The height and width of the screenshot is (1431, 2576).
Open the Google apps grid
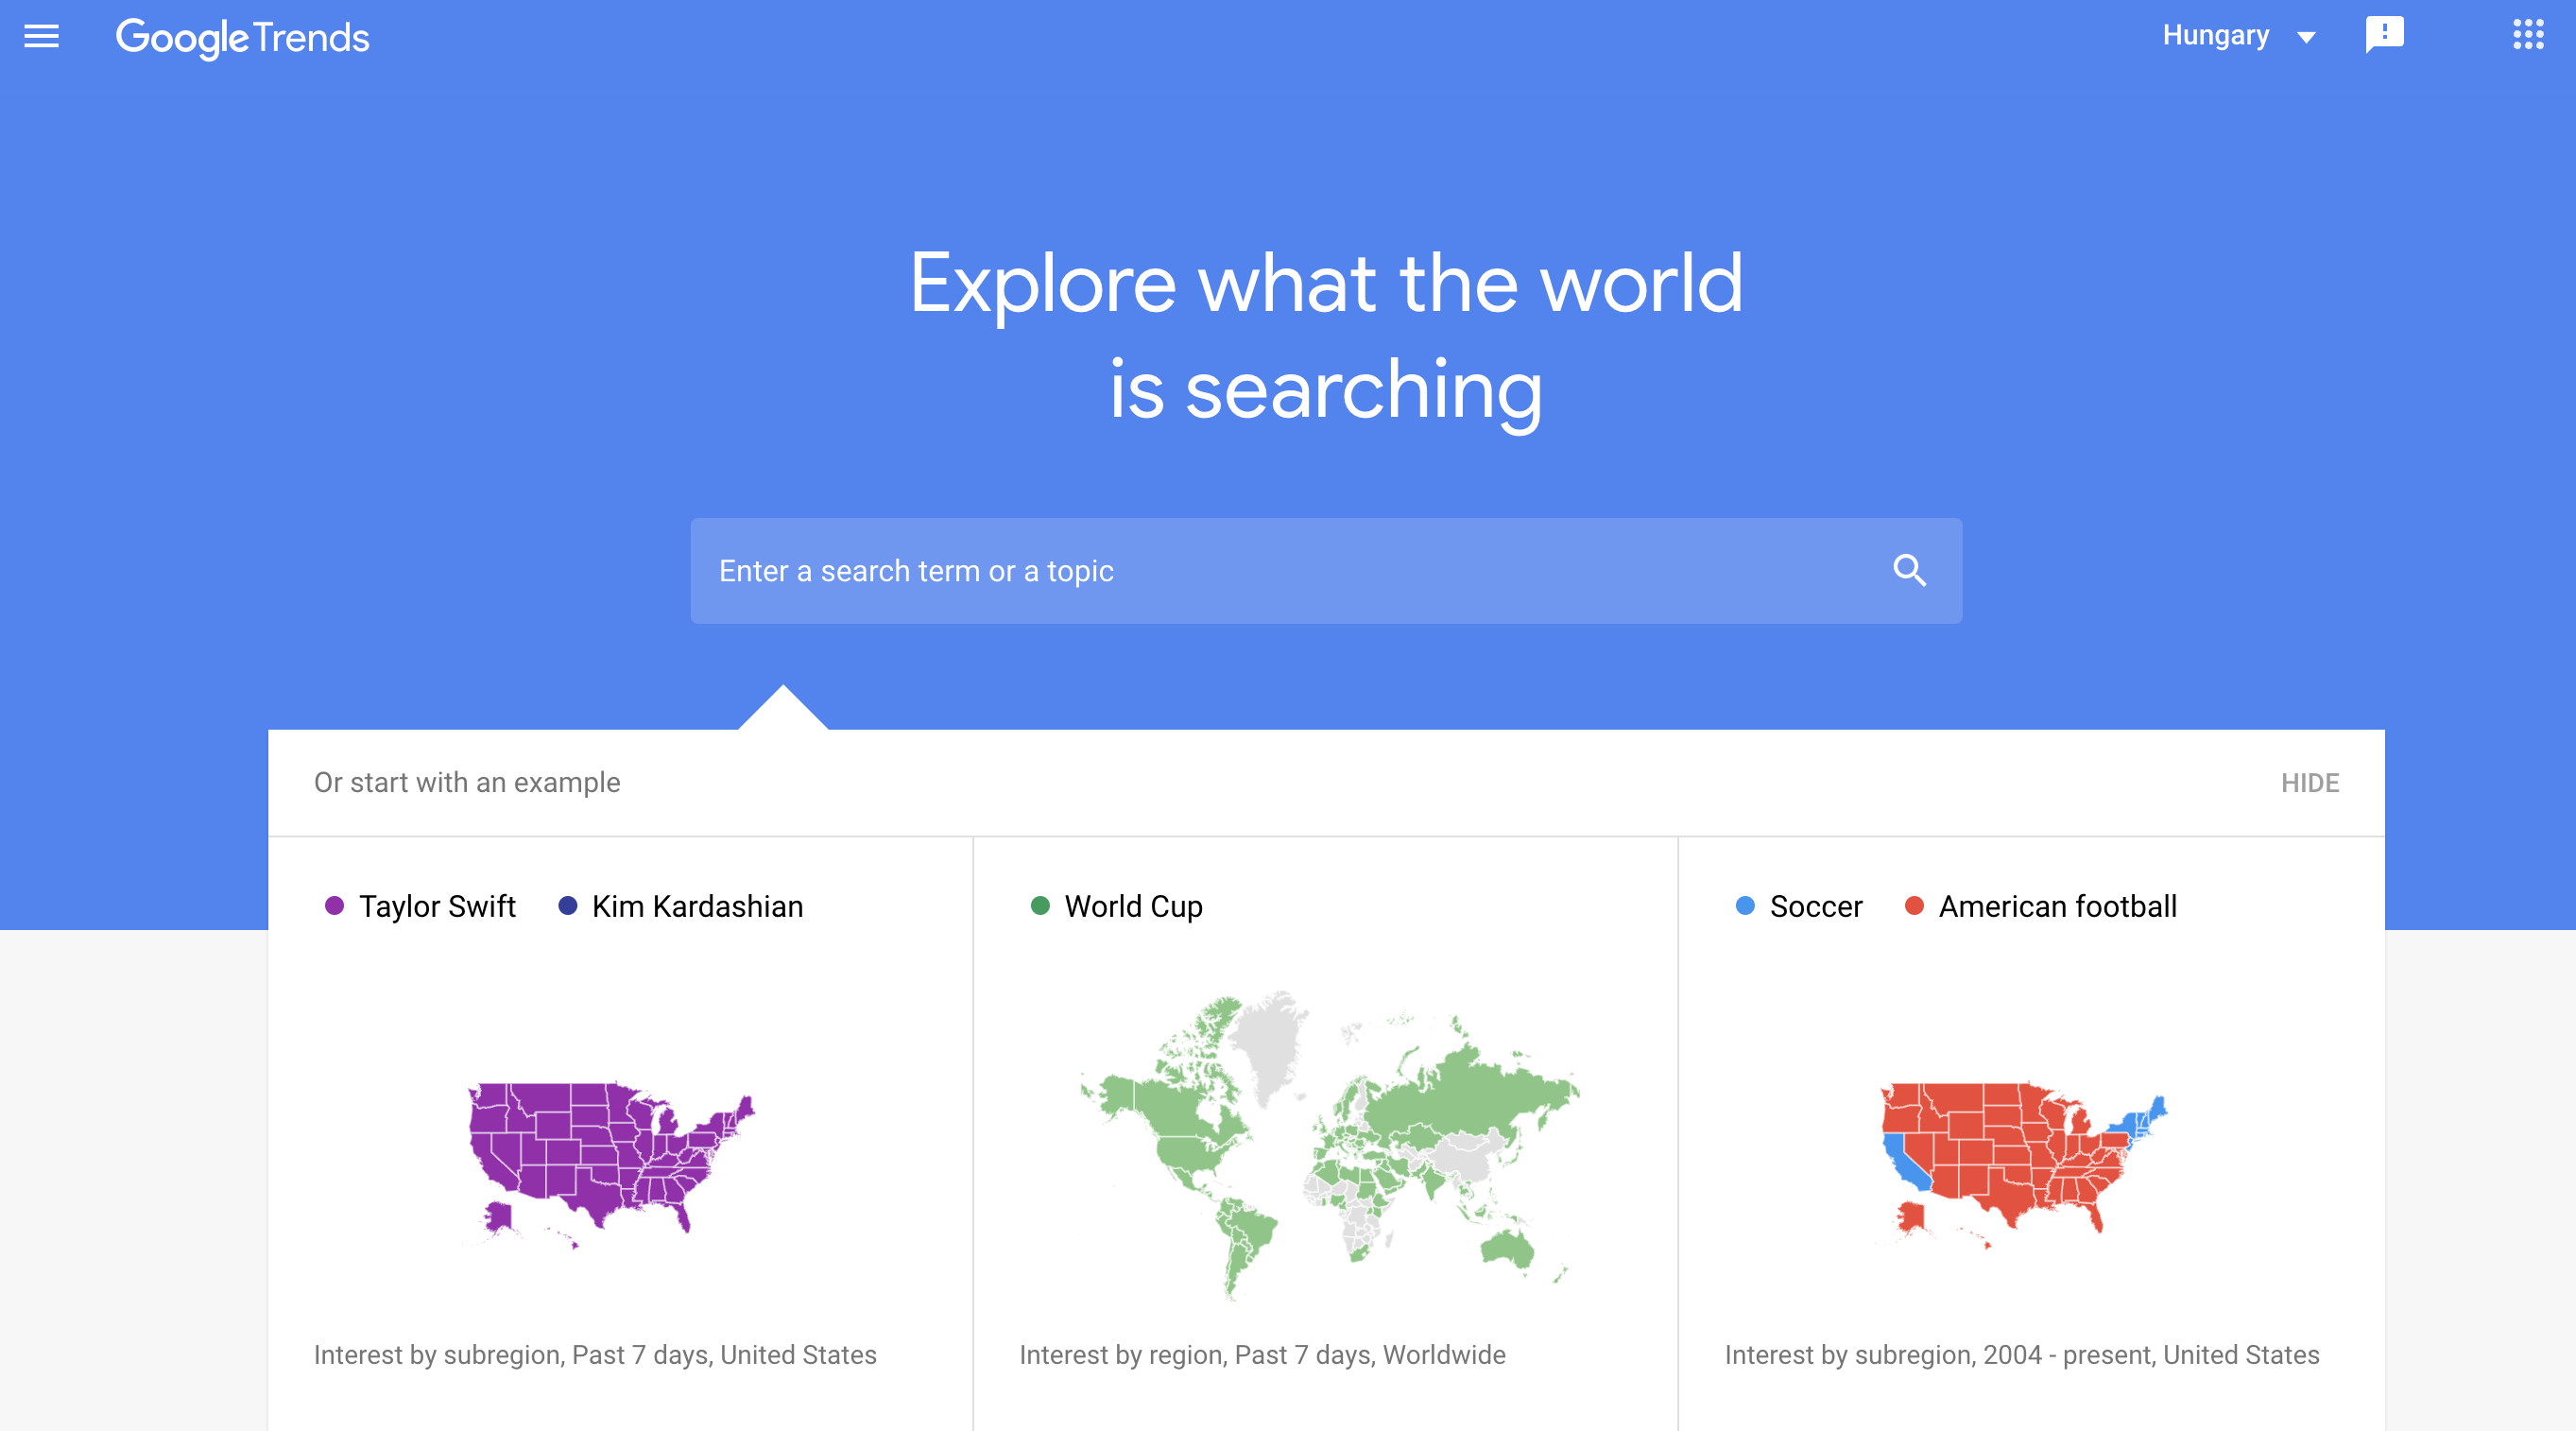2528,35
